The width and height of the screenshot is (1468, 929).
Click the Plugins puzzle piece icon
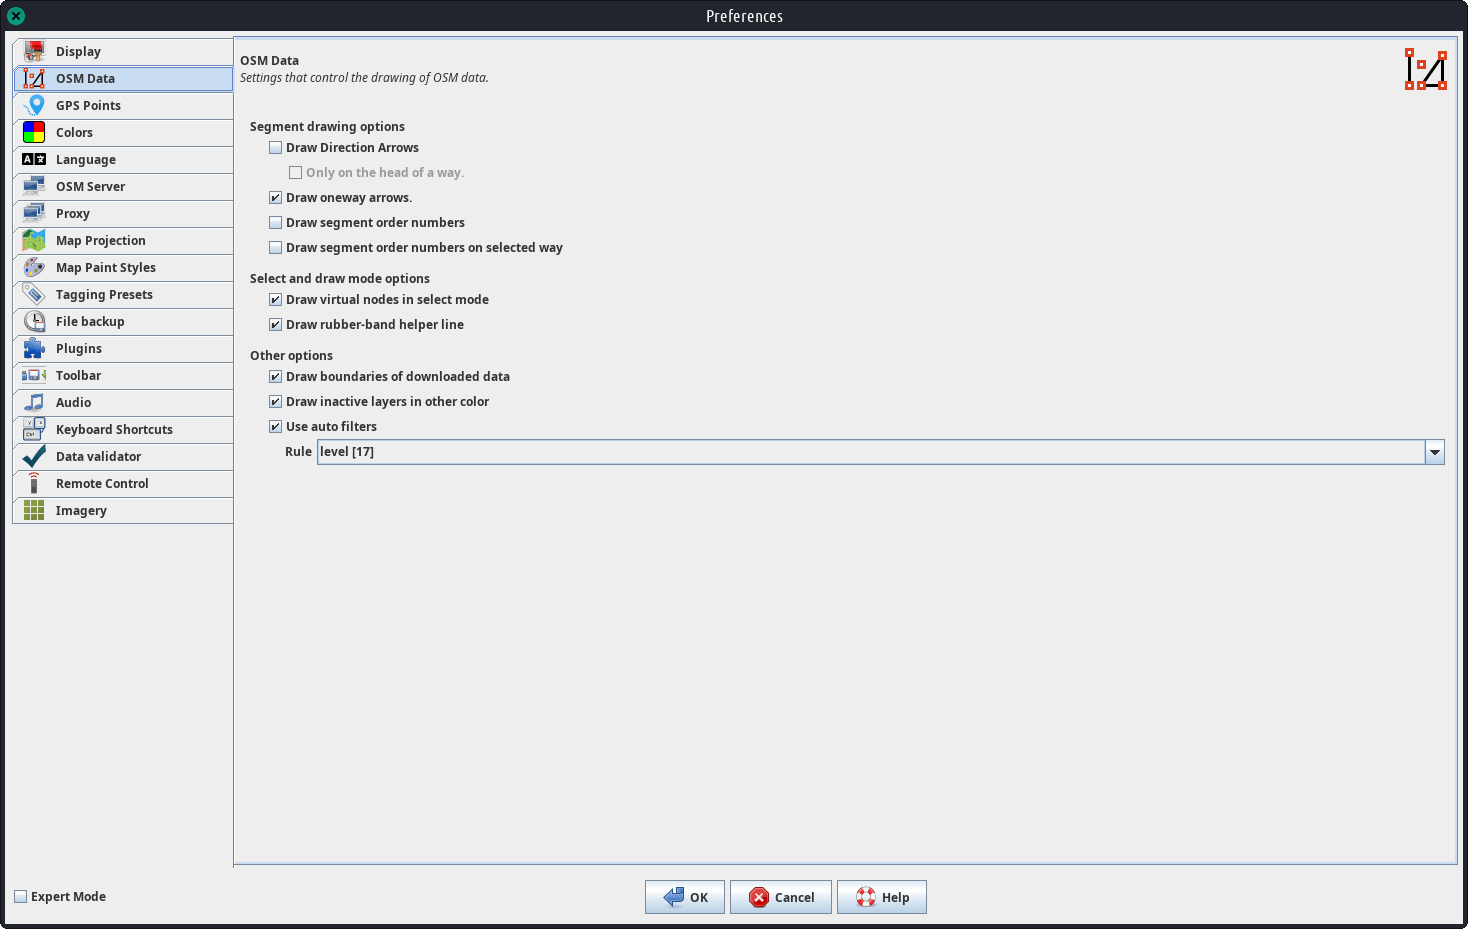click(34, 348)
